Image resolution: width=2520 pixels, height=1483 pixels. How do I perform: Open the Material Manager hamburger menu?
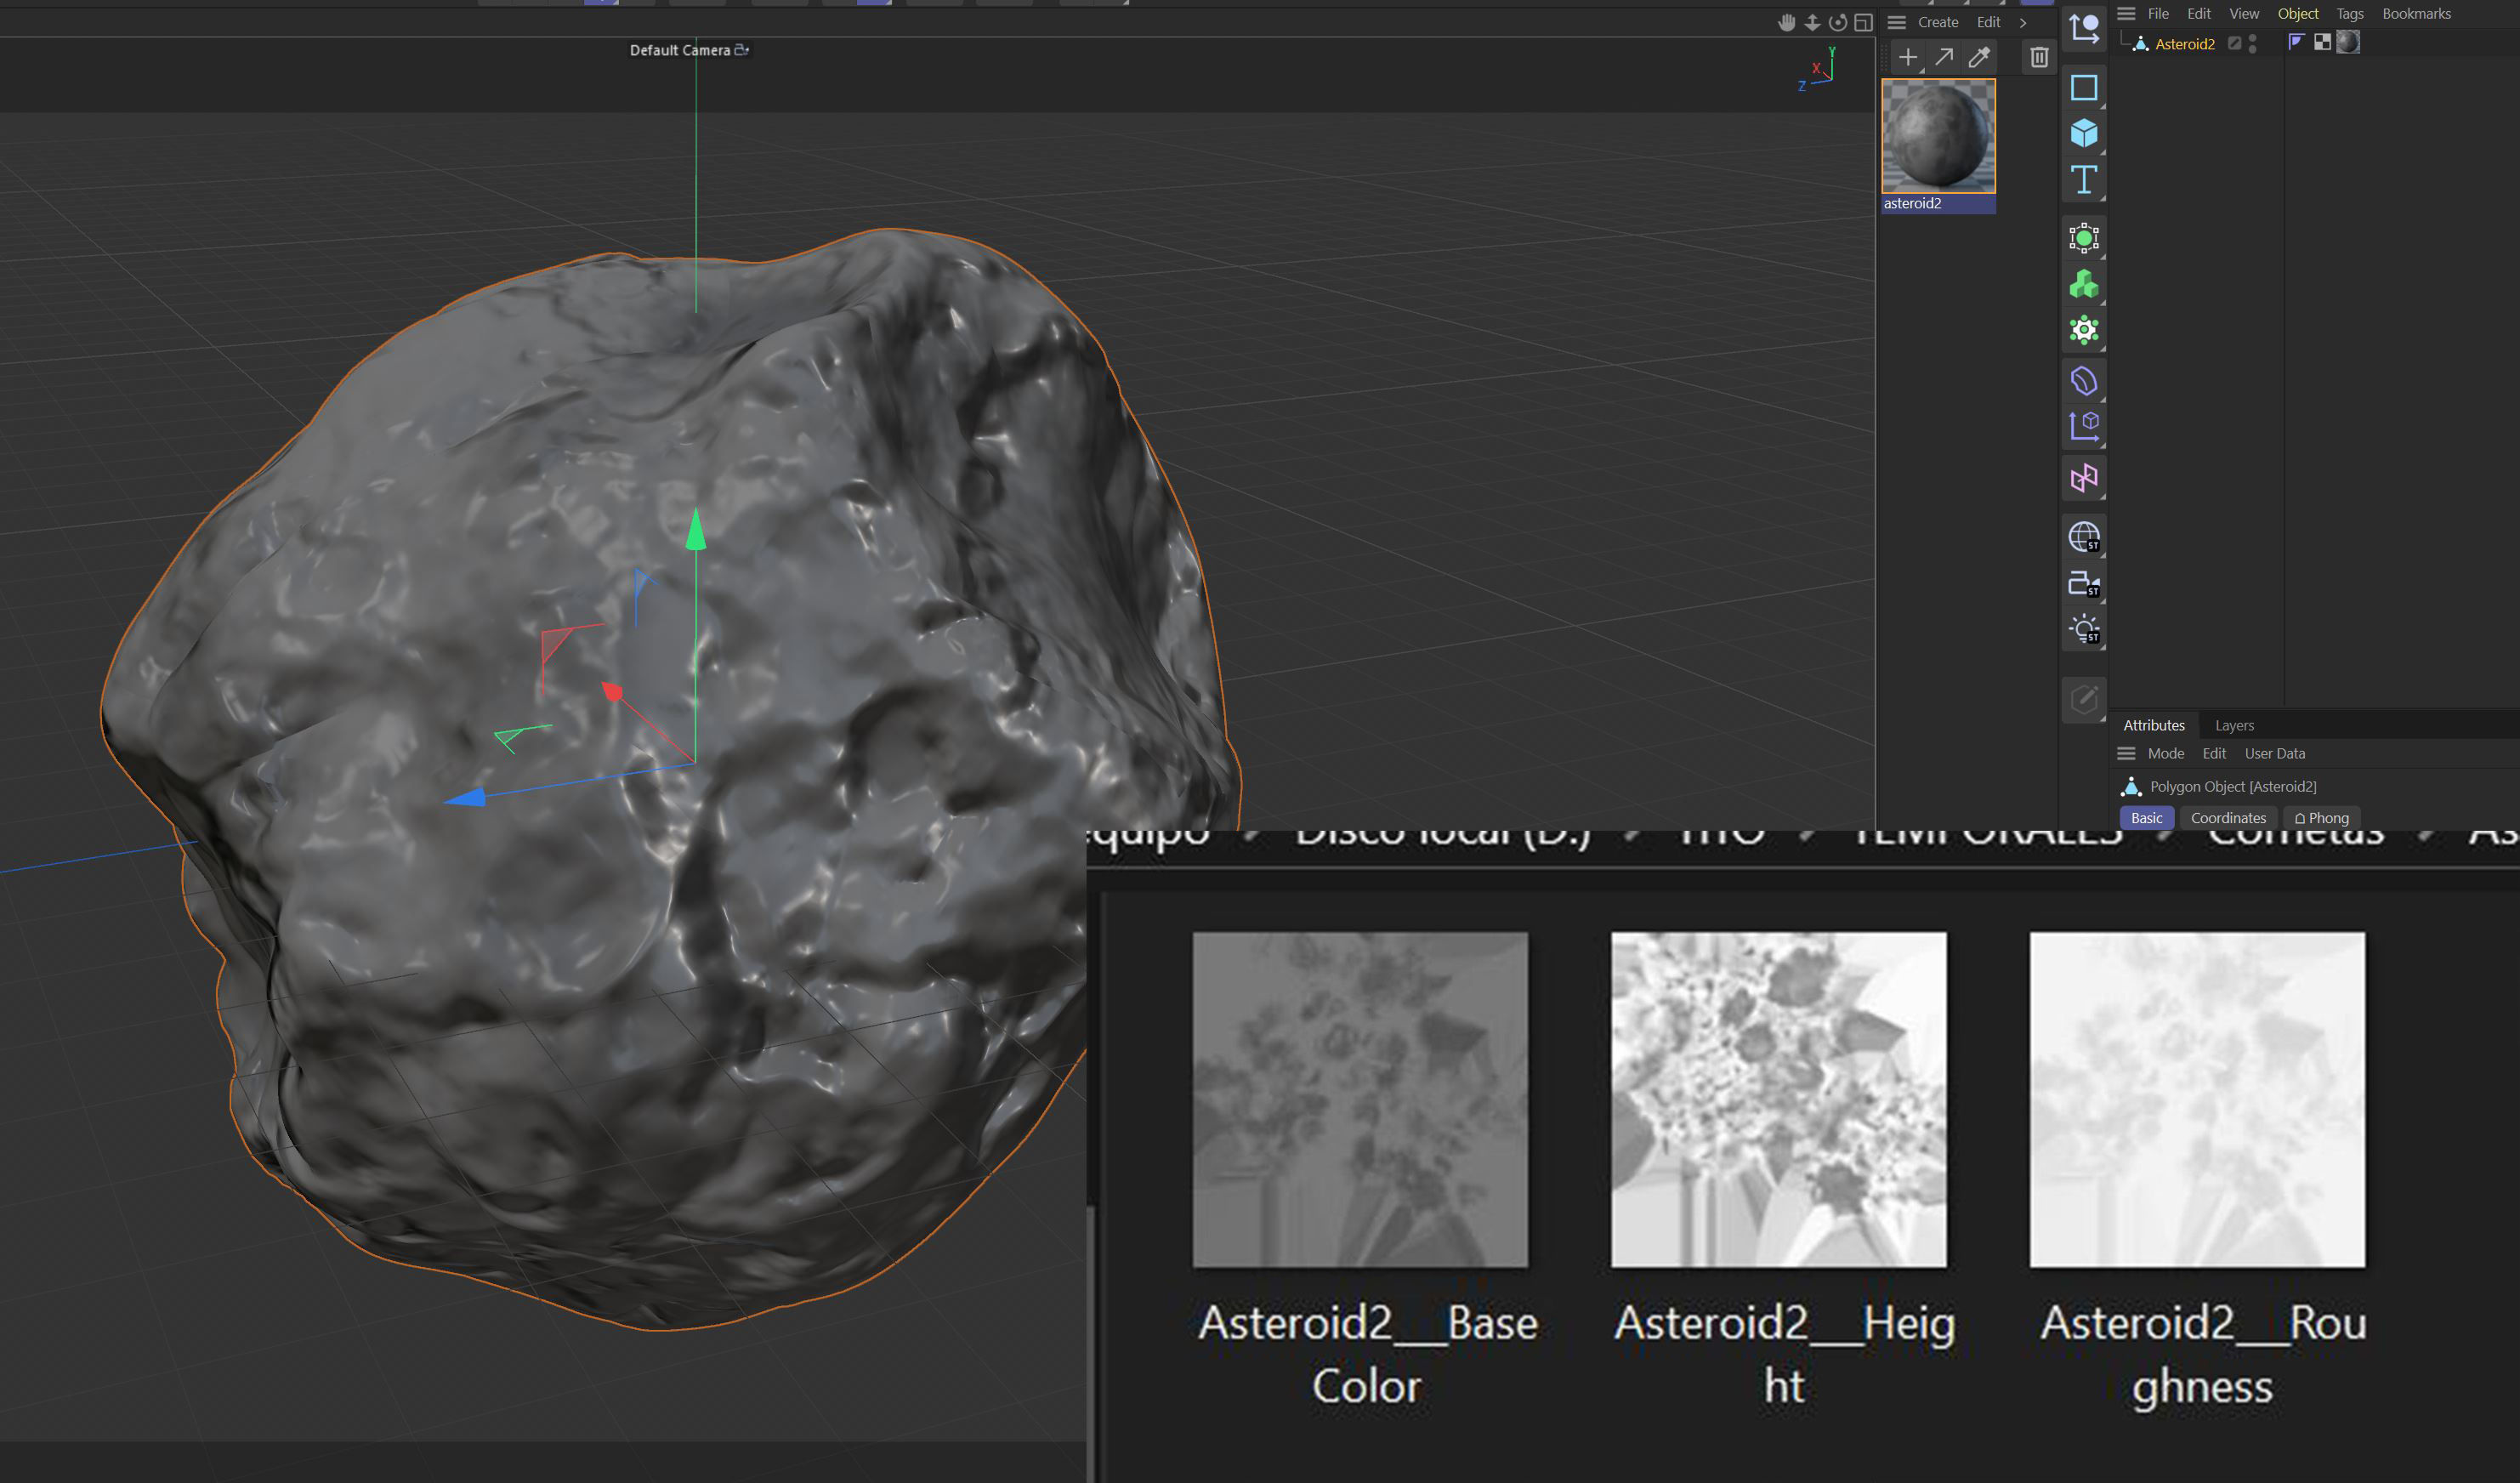coord(1896,22)
